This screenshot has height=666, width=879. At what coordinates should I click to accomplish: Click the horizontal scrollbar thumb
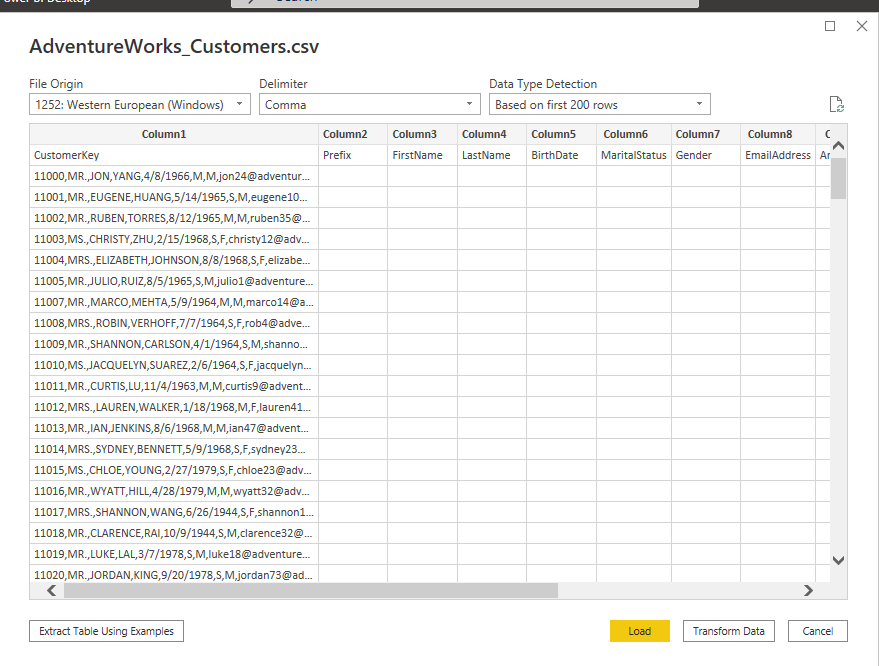(311, 590)
